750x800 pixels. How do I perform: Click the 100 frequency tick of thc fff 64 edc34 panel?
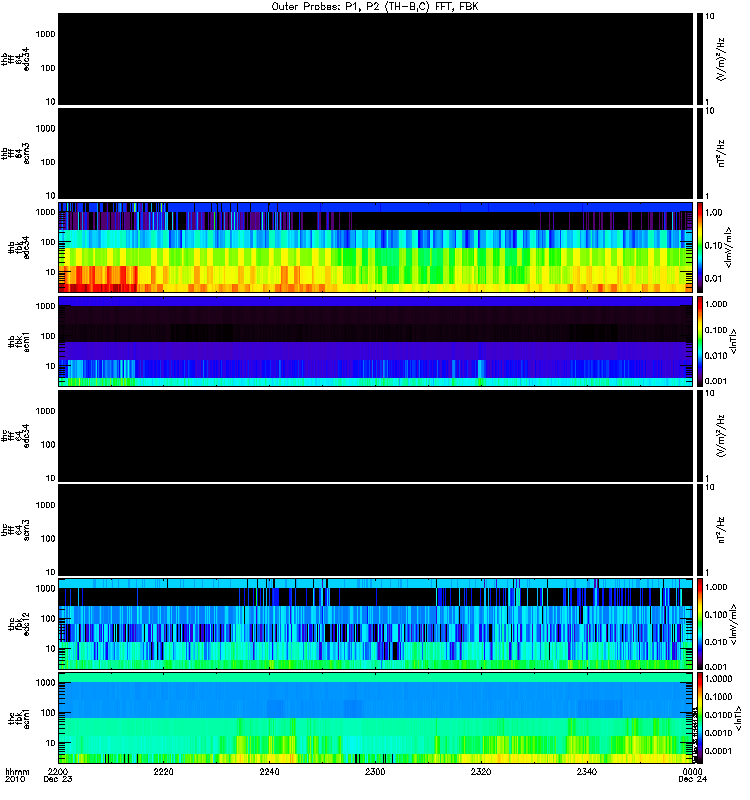click(x=47, y=445)
